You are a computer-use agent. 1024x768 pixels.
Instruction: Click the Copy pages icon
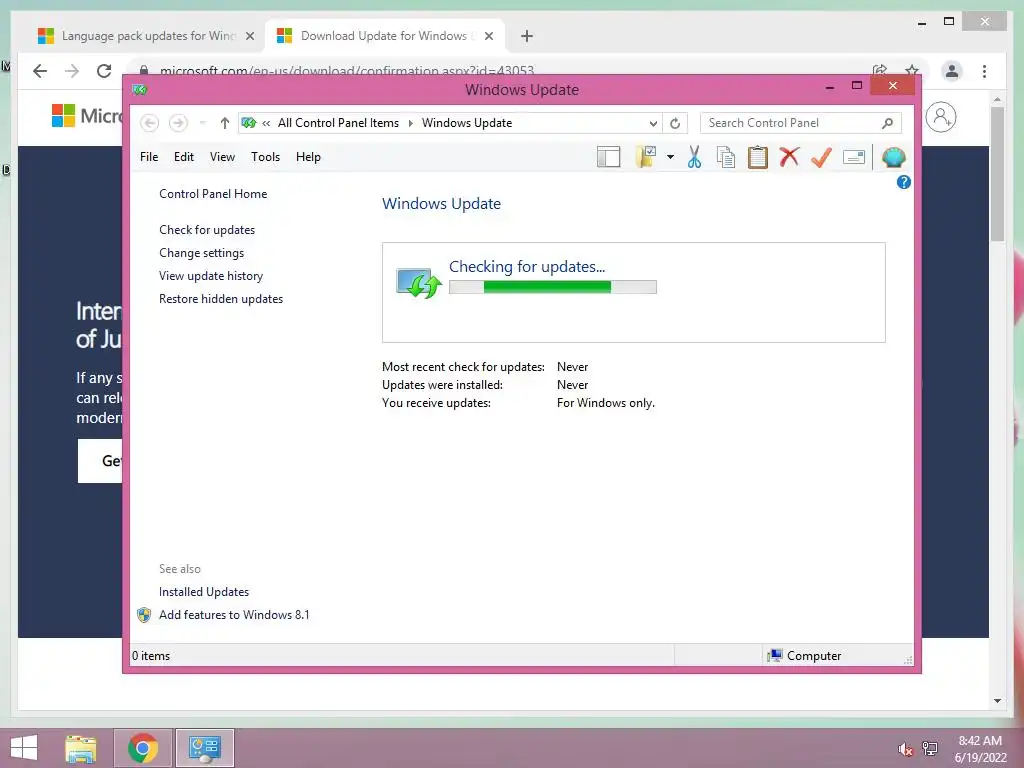click(x=726, y=157)
